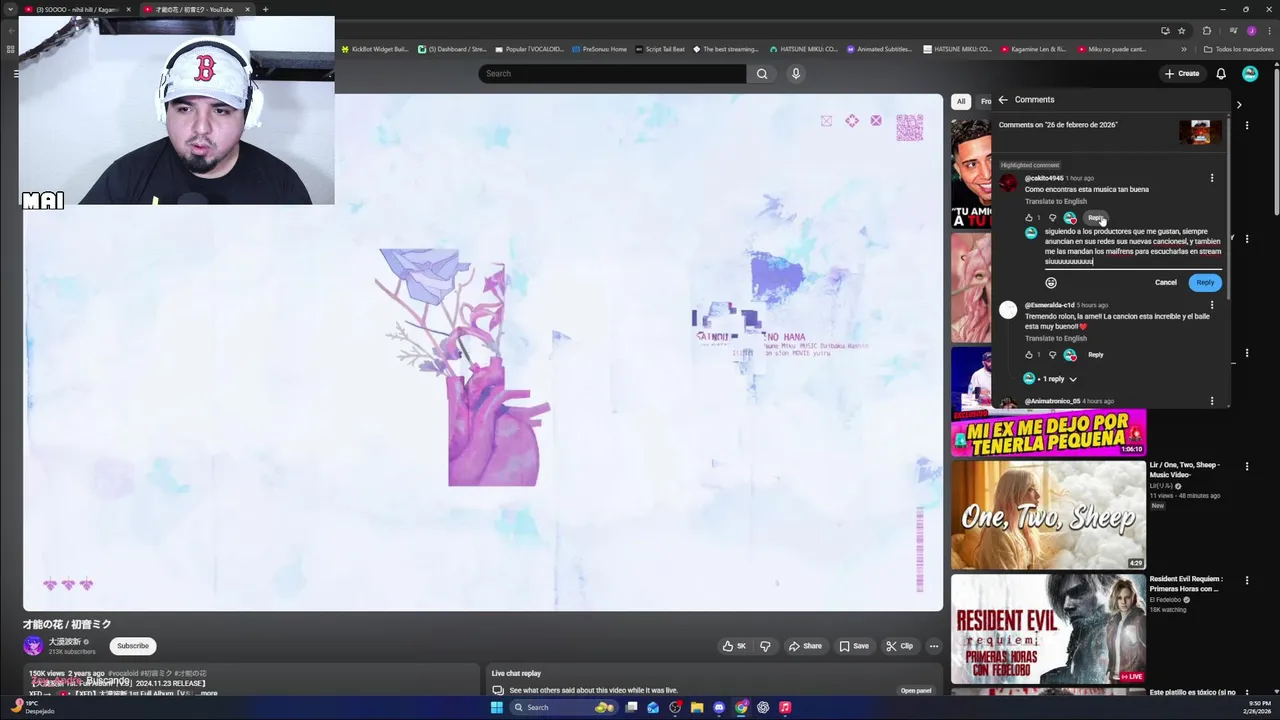Dislike the video with thumbs down
The height and width of the screenshot is (720, 1280).
(765, 646)
